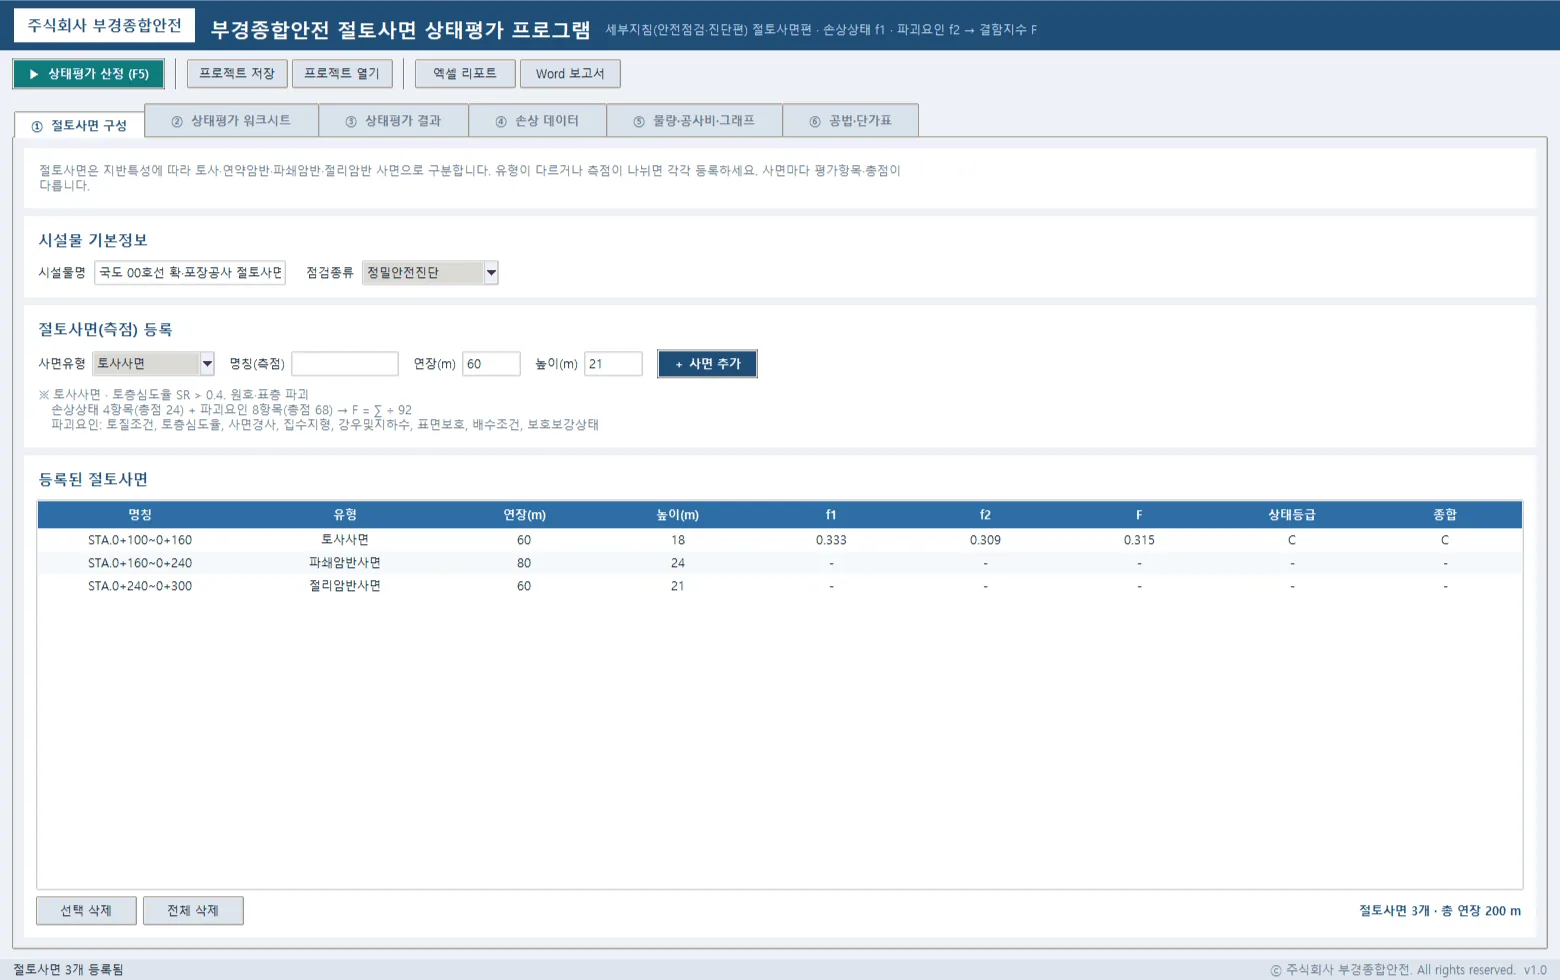Sort table by the 명칭 column header
The width and height of the screenshot is (1560, 980).
click(140, 515)
